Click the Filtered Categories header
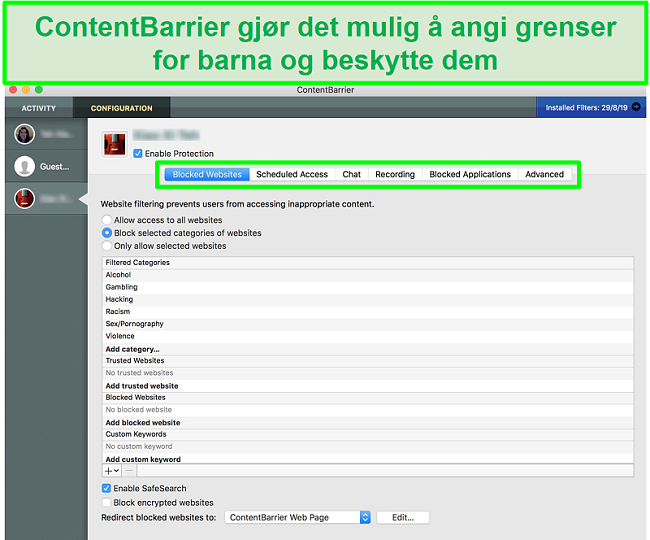The height and width of the screenshot is (540, 650). pos(368,262)
